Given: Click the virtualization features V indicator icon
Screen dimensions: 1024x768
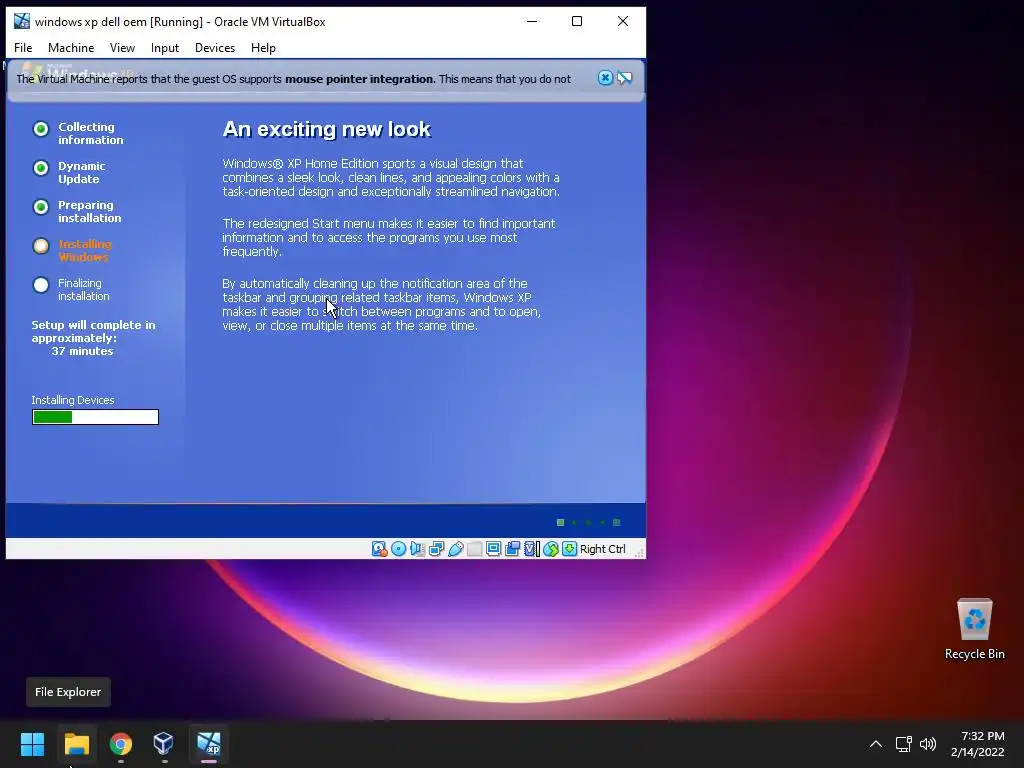Looking at the screenshot, I should (532, 549).
